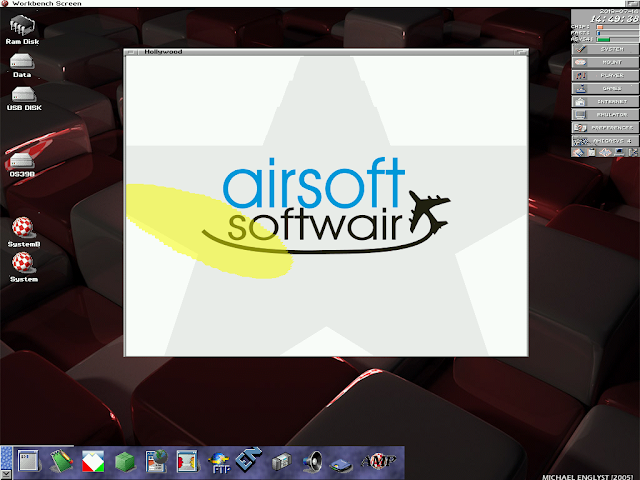Screen dimensions: 640x480
Task: Open the AmigaSYS 4 panel button
Action: [x=605, y=141]
